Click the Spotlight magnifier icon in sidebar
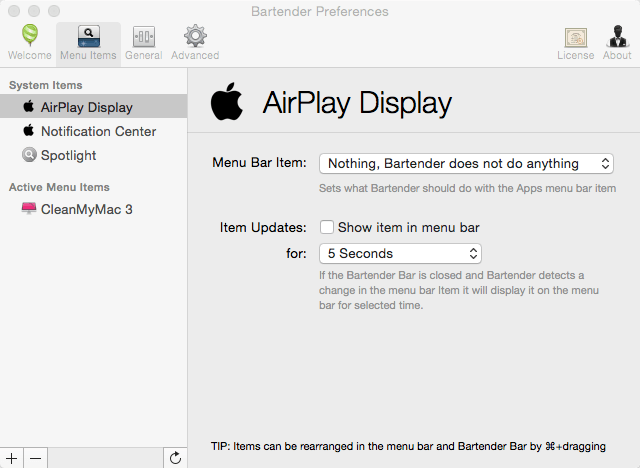 click(x=29, y=155)
